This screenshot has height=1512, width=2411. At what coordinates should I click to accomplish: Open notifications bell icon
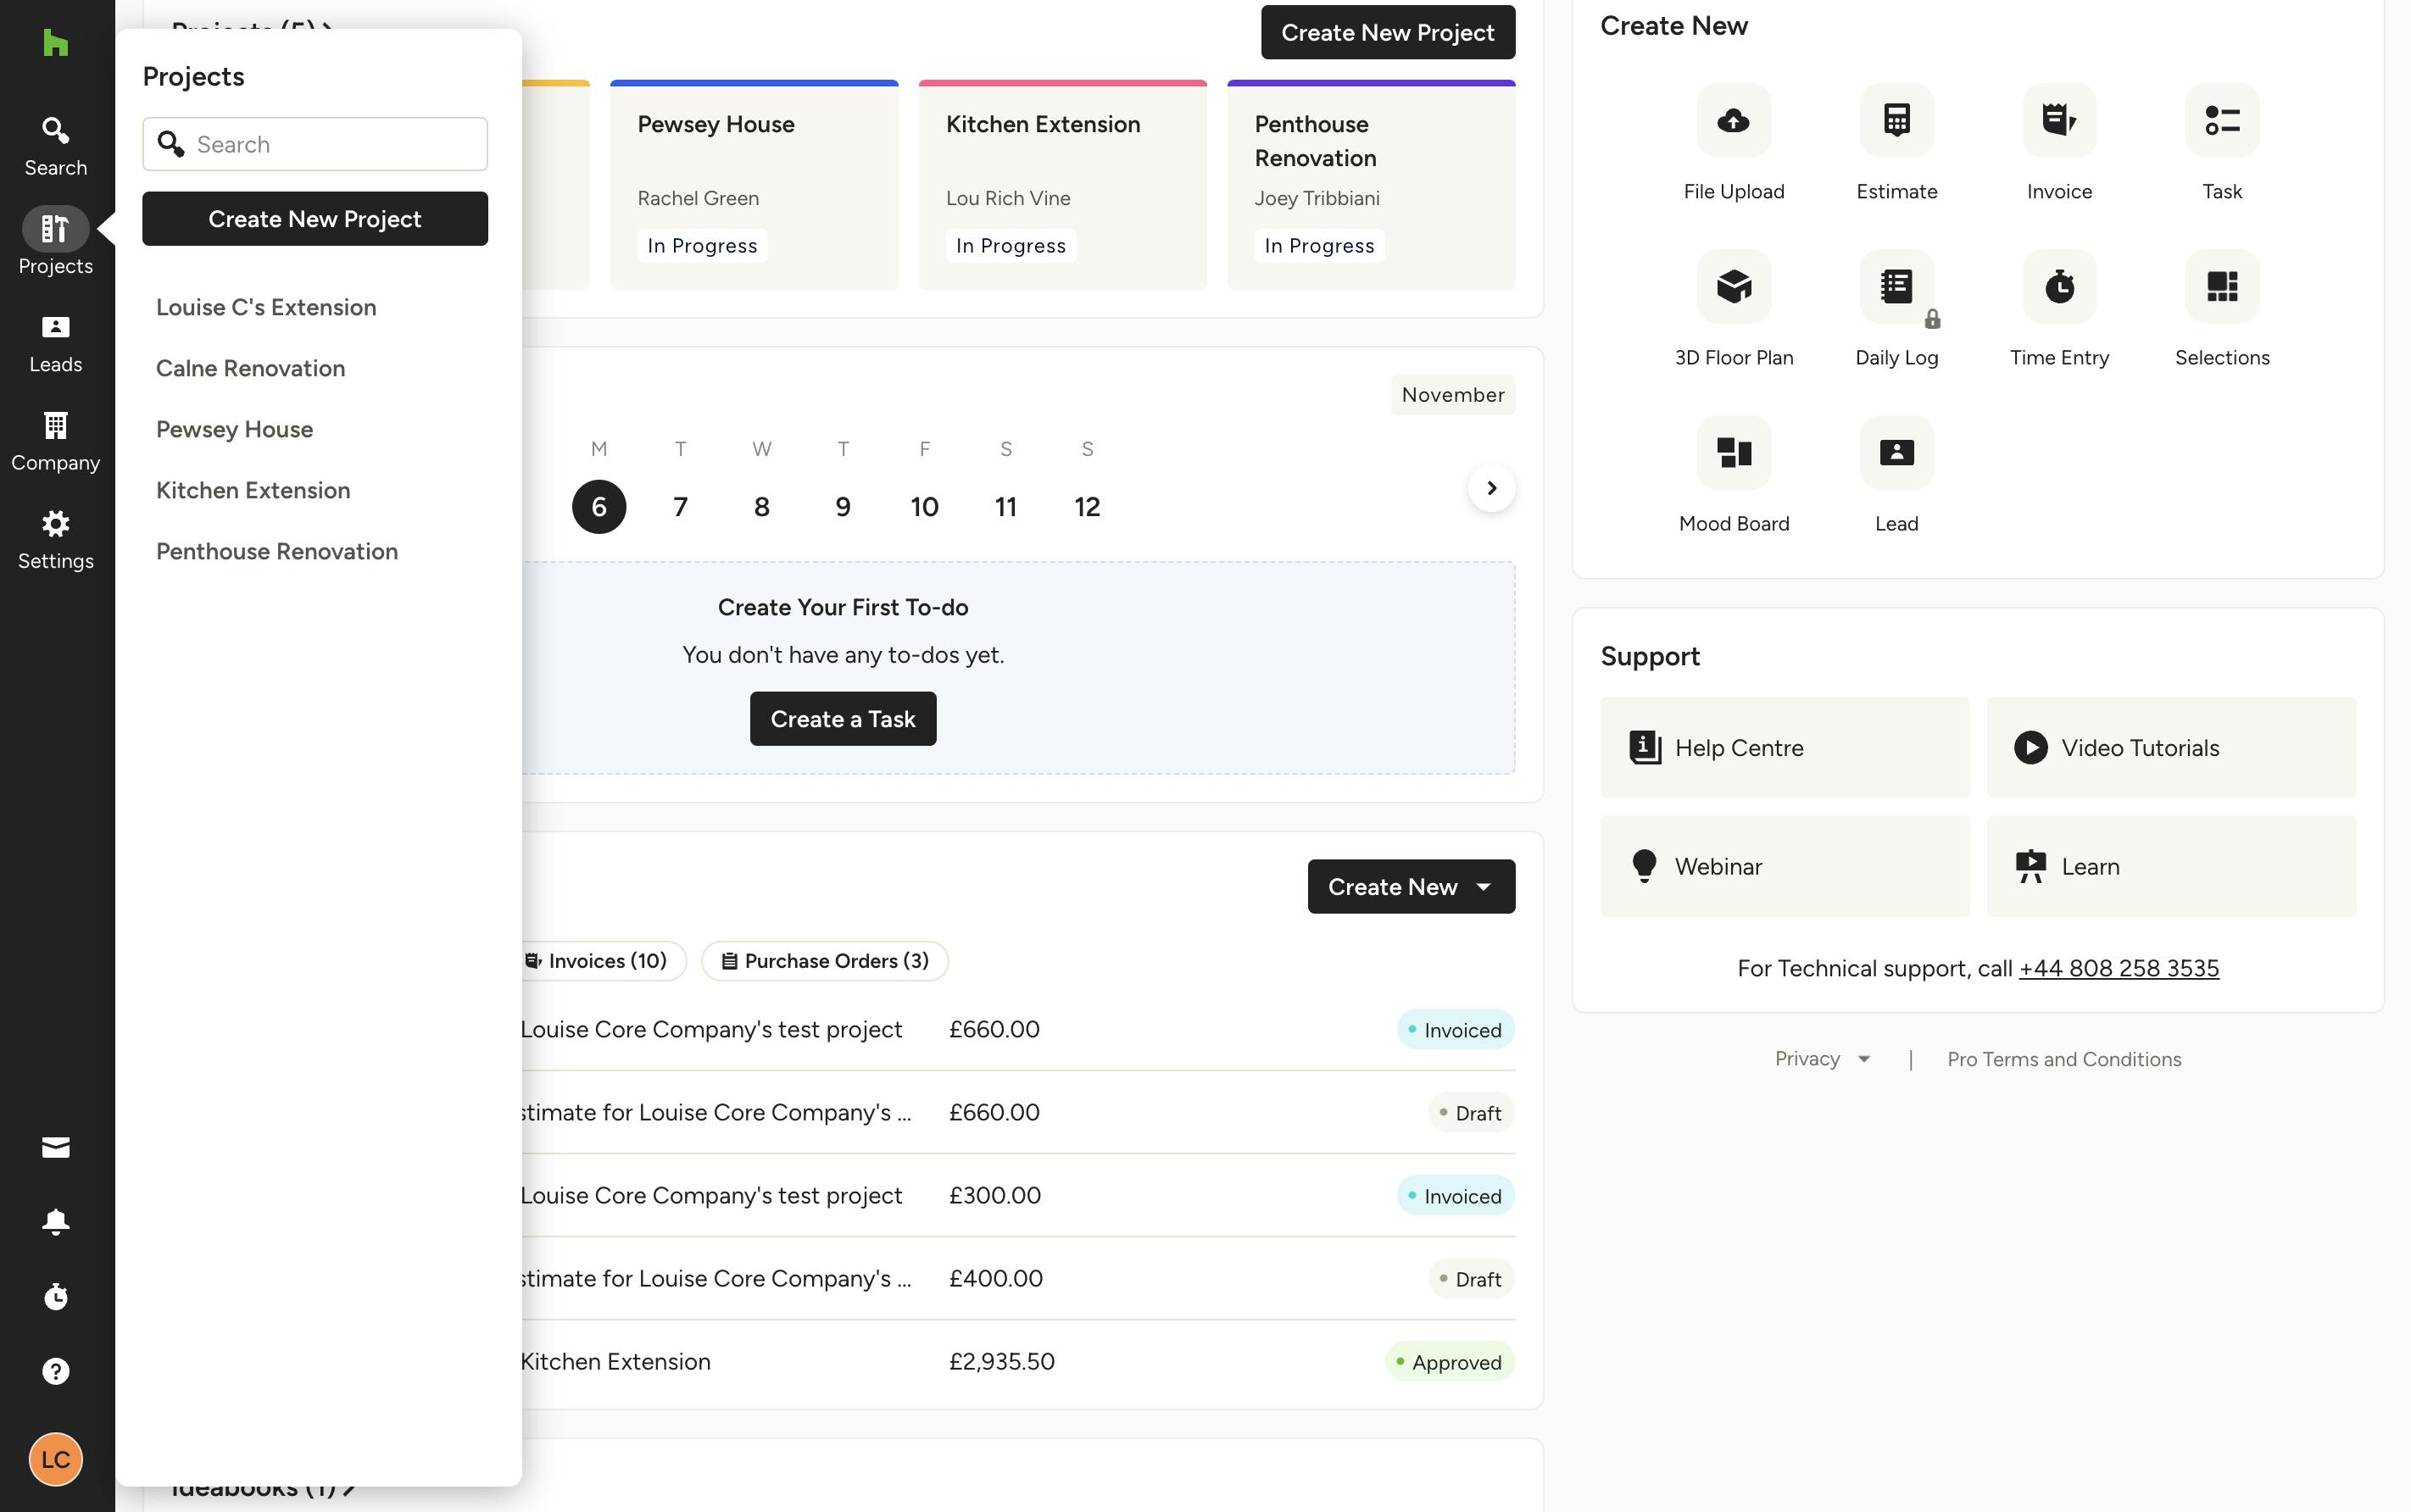click(55, 1221)
